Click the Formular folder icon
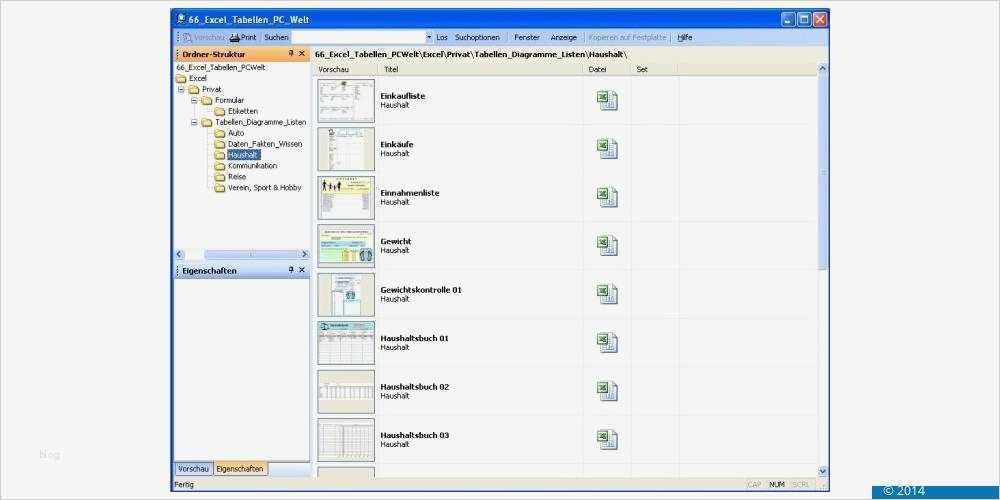Image resolution: width=1000 pixels, height=500 pixels. 207,100
